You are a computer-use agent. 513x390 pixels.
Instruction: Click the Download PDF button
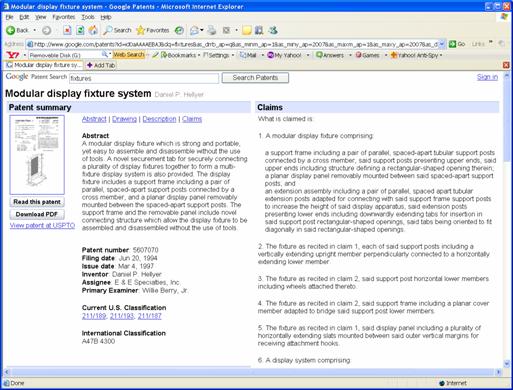[x=37, y=214]
